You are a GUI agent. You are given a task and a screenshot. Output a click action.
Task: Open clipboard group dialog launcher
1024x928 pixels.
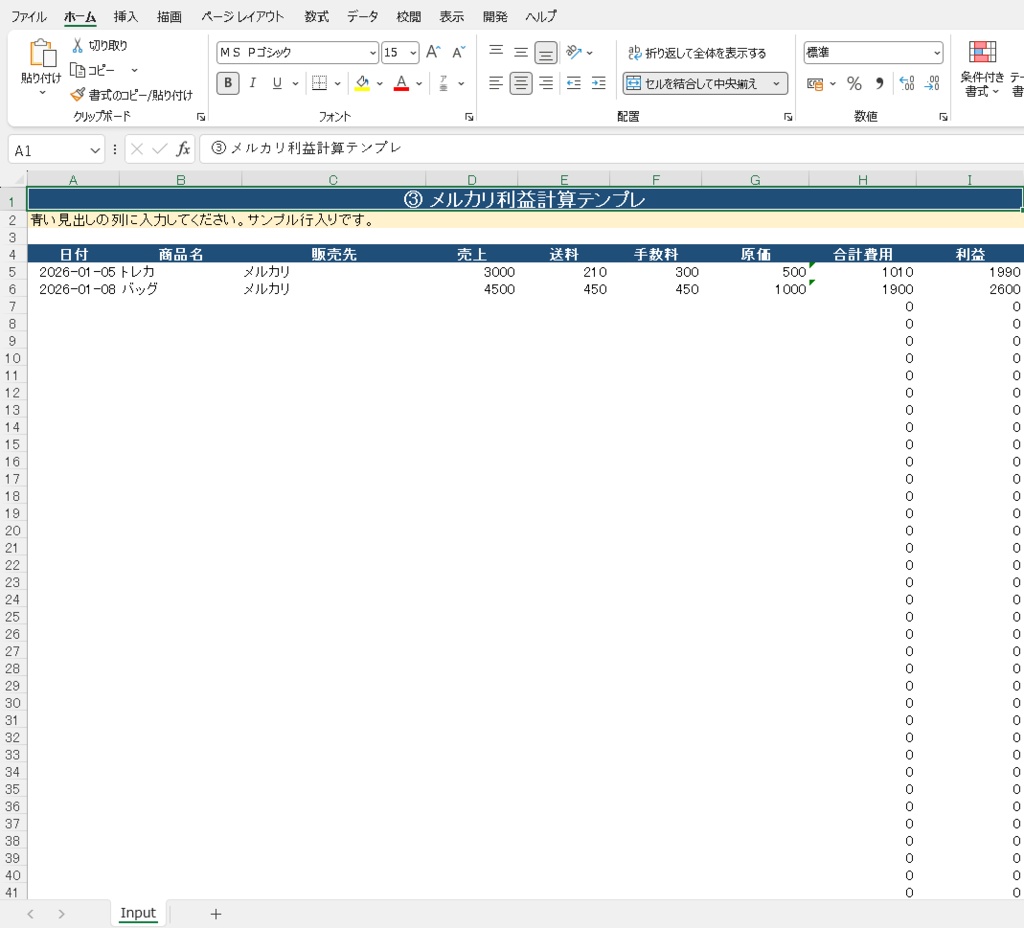coord(200,117)
